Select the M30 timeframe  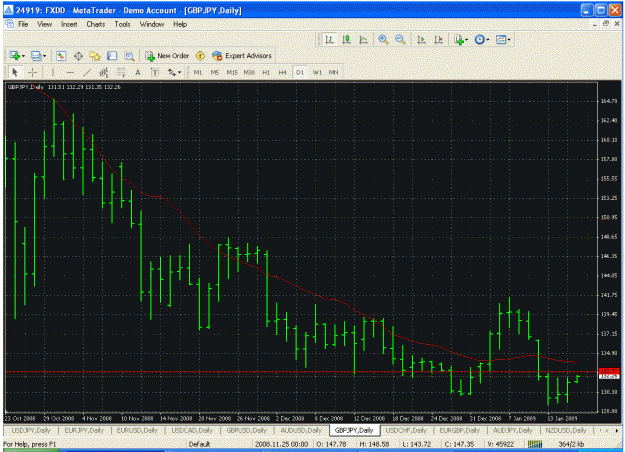click(249, 72)
